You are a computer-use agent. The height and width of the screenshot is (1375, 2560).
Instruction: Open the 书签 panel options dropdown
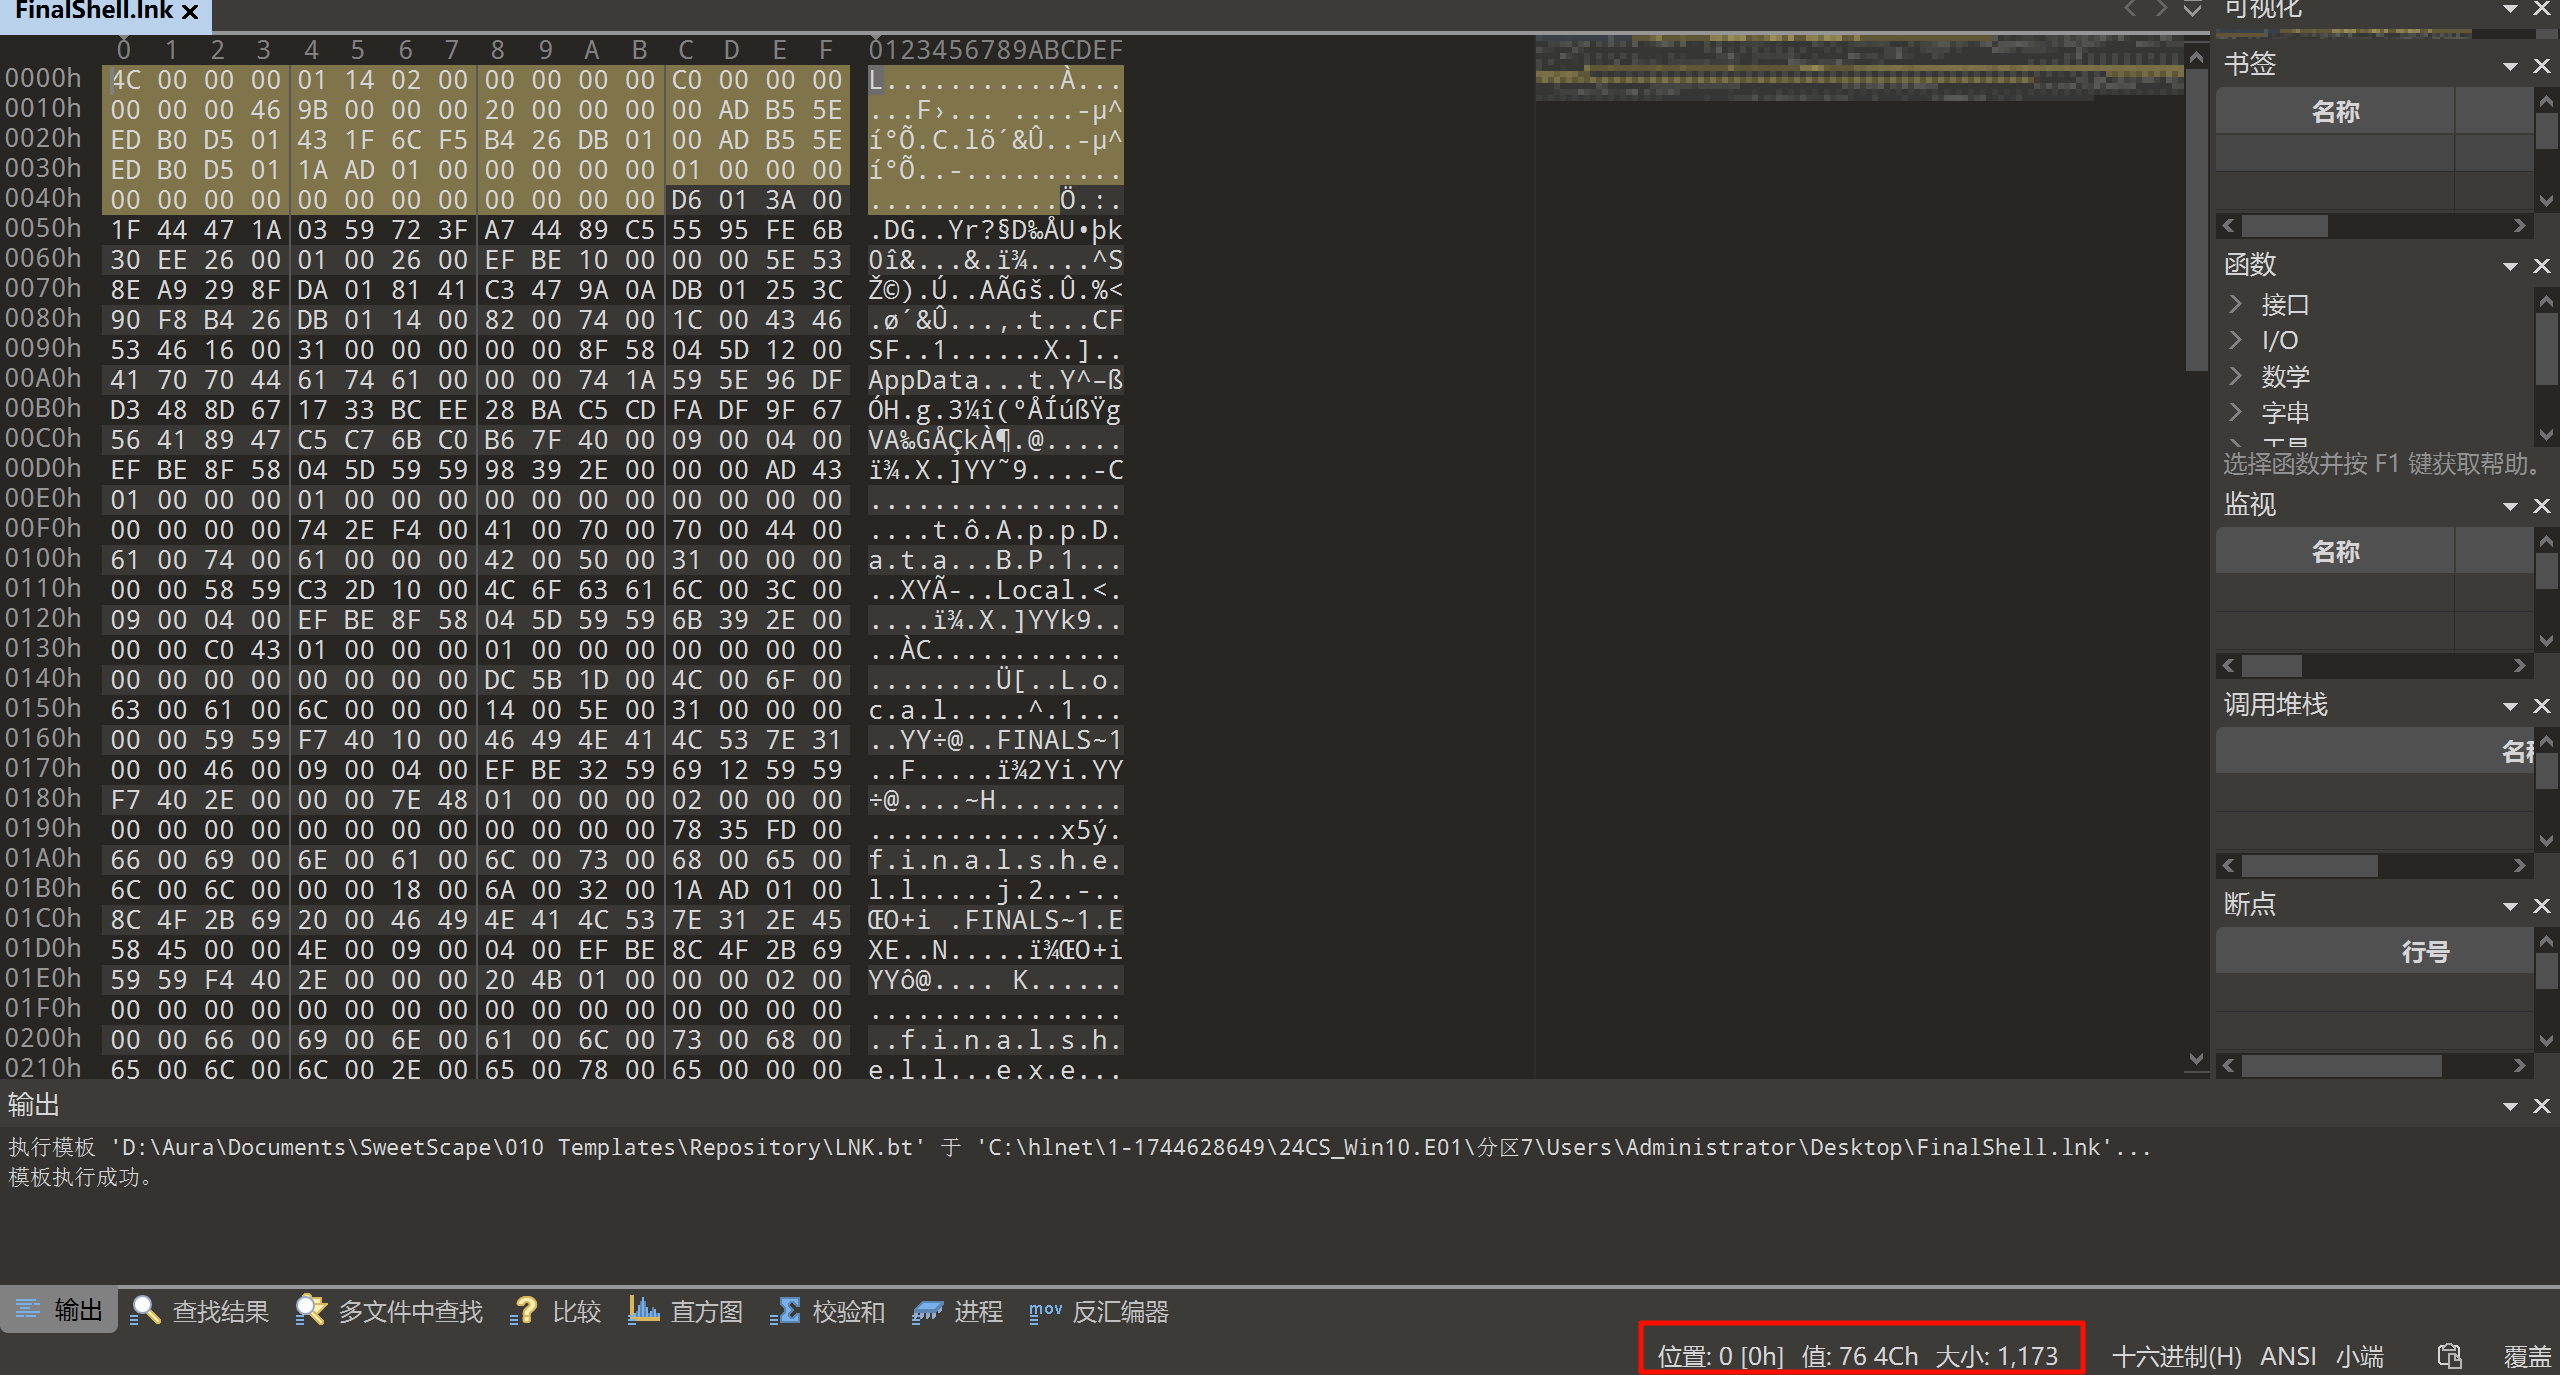[x=2510, y=66]
